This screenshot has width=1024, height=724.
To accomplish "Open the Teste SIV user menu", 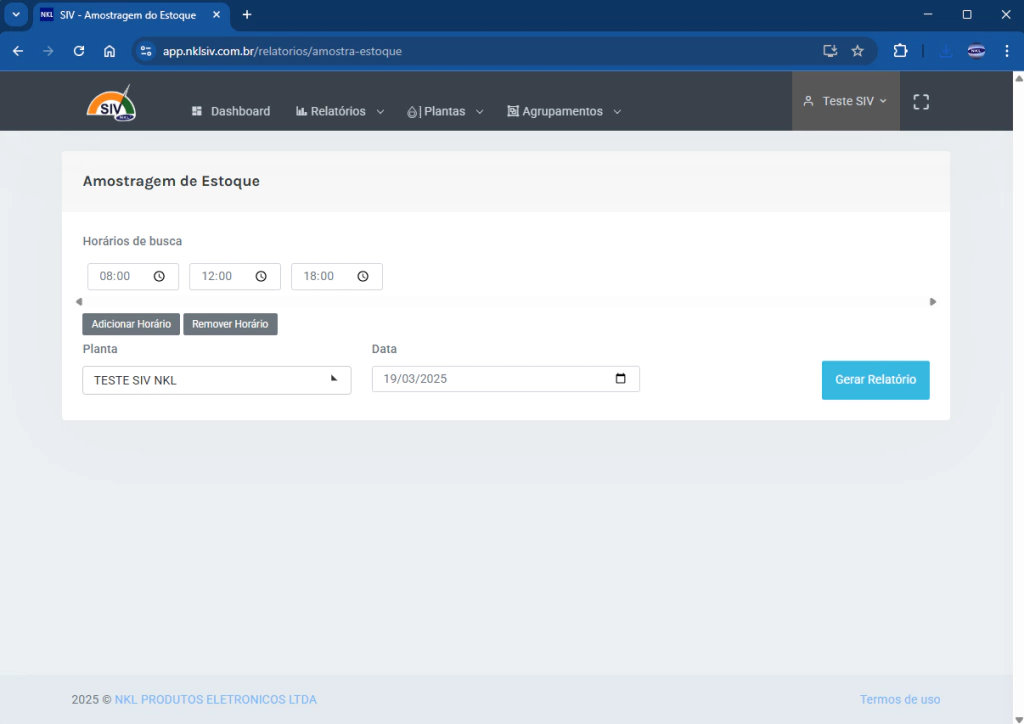I will [846, 101].
